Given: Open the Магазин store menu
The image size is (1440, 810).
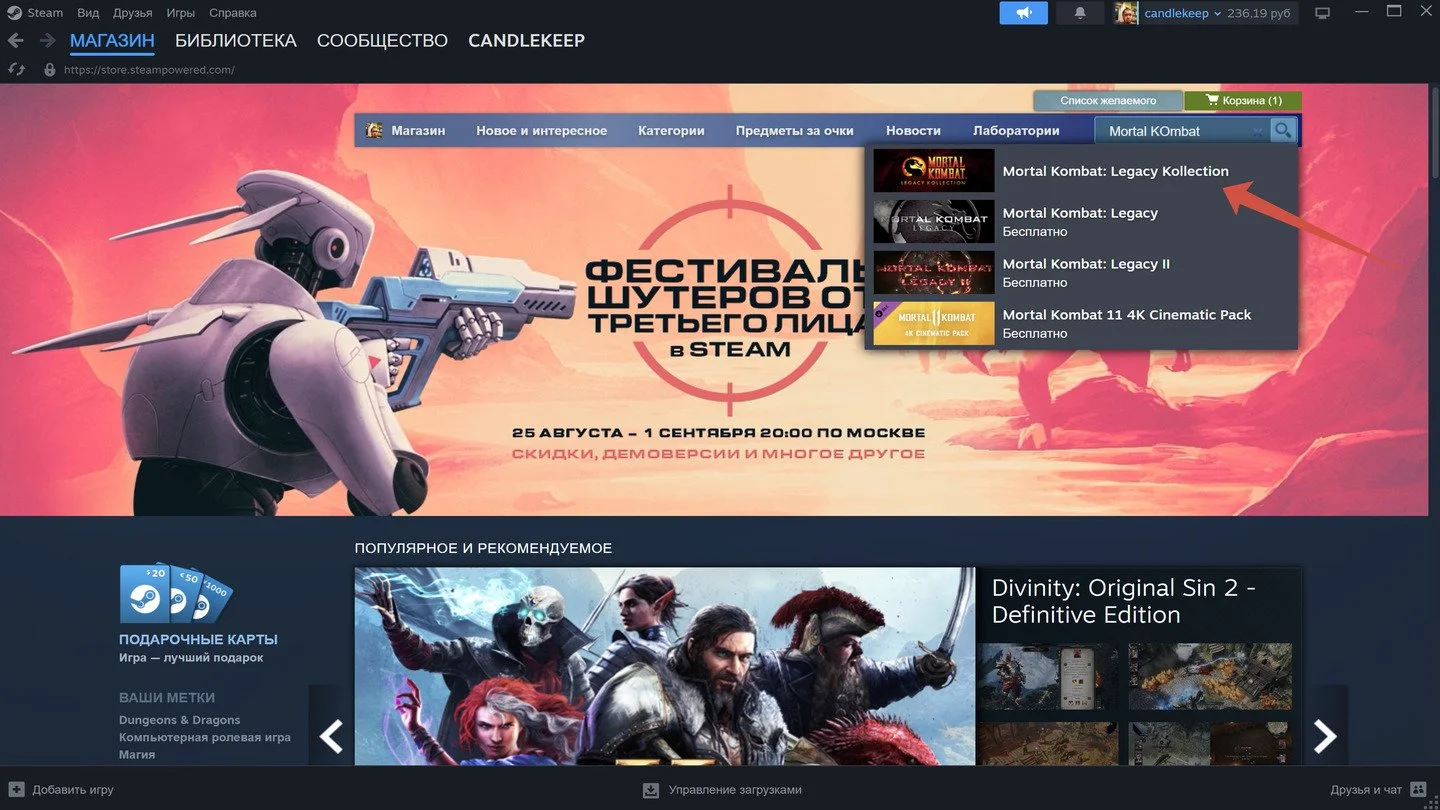Looking at the screenshot, I should click(418, 130).
